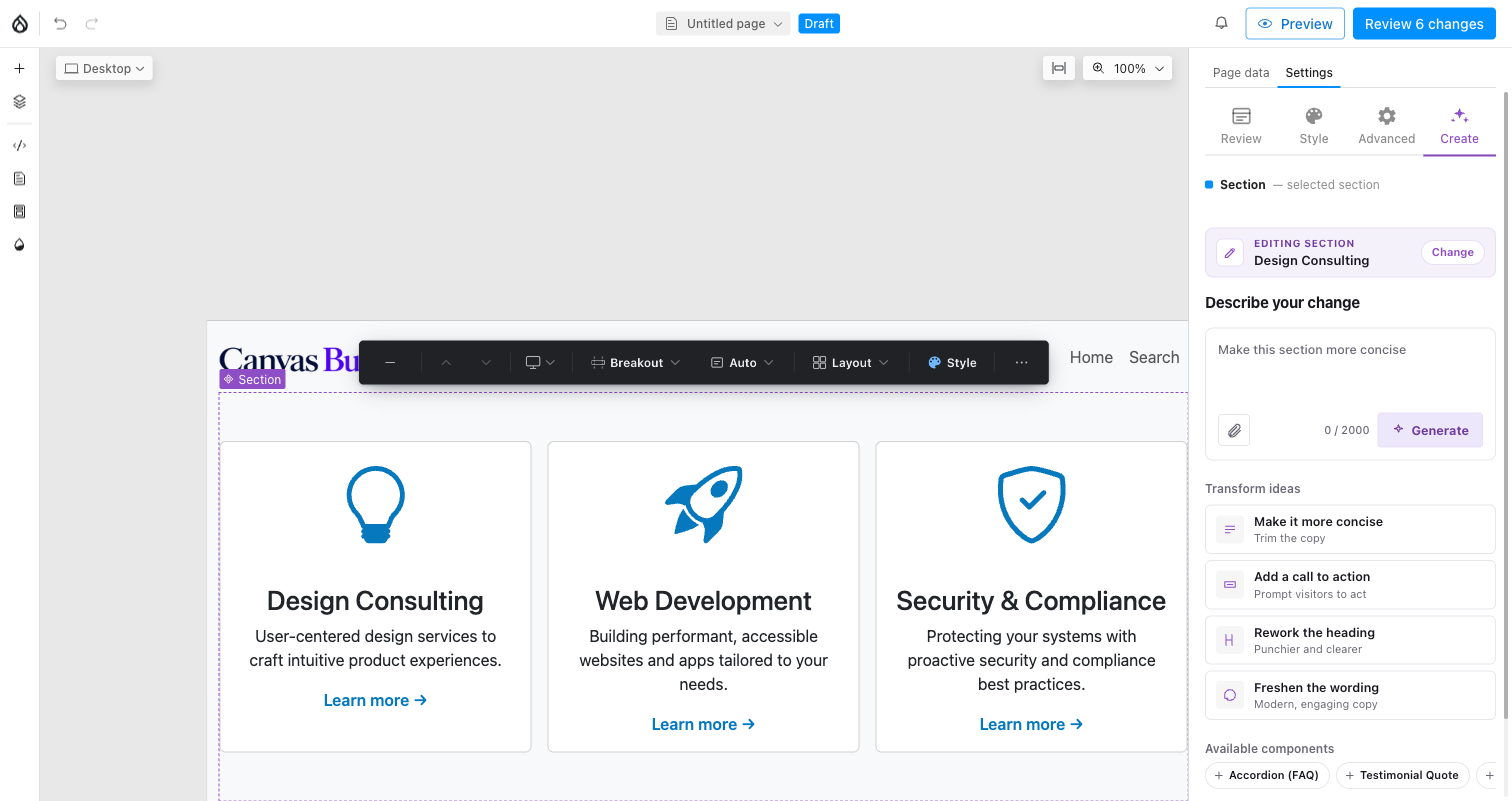Click the purple Section label tag
Viewport: 1512px width, 801px height.
pyautogui.click(x=253, y=379)
